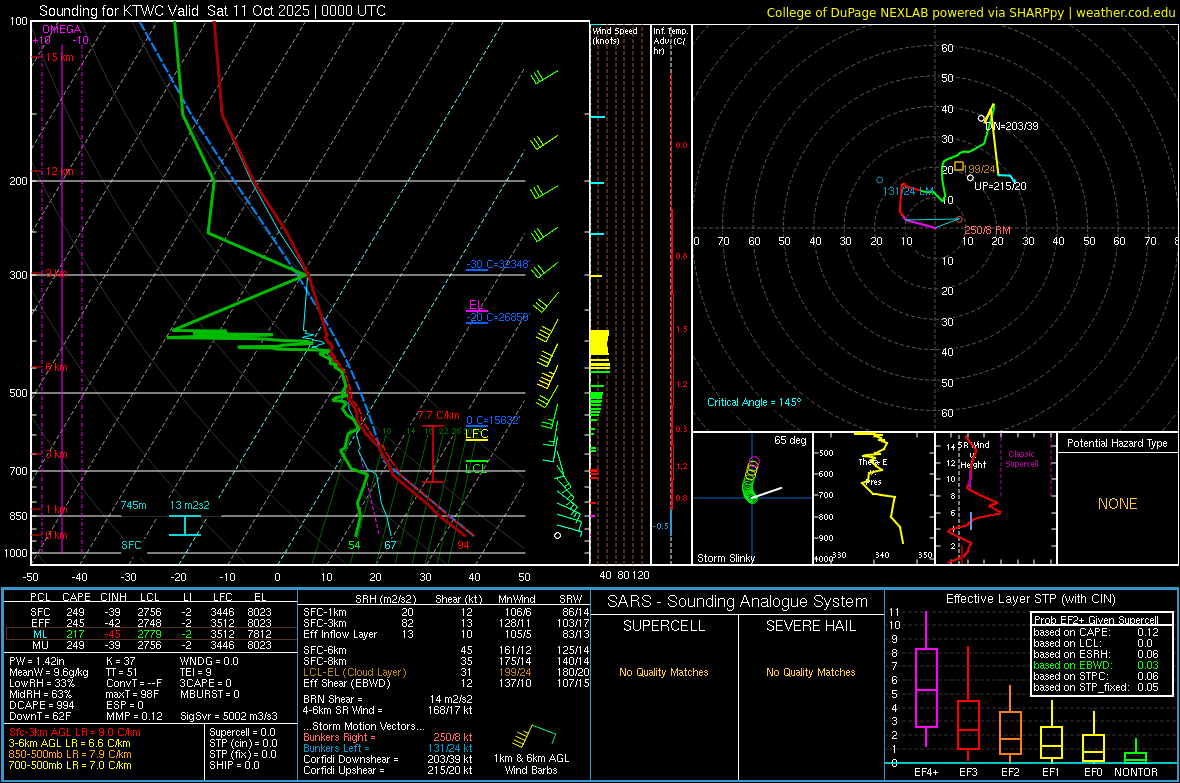Click 'No Quality Matches' under SUPERCELL
Image resolution: width=1180 pixels, height=783 pixels.
coord(664,672)
